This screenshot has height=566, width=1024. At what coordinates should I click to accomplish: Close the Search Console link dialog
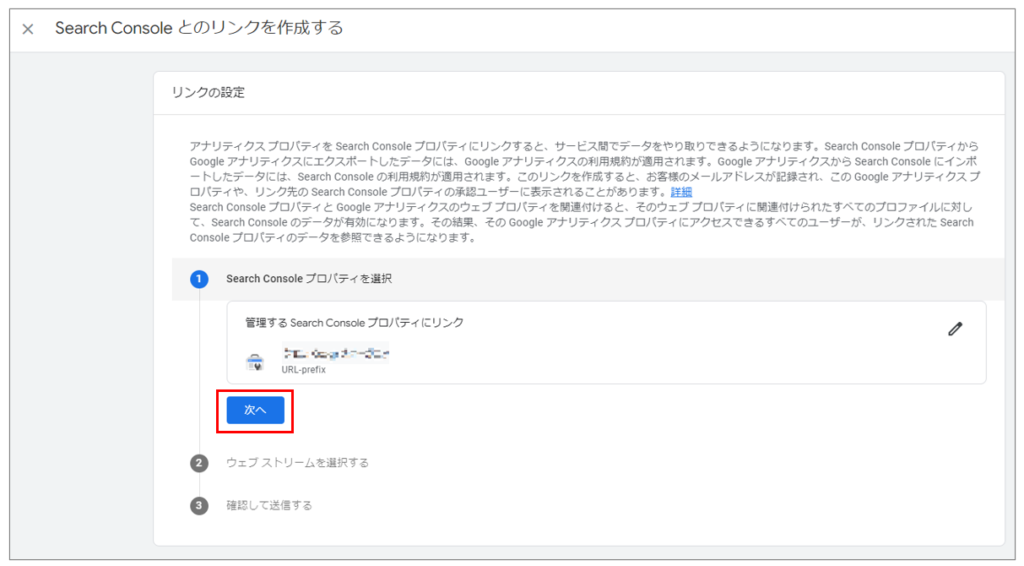point(27,29)
